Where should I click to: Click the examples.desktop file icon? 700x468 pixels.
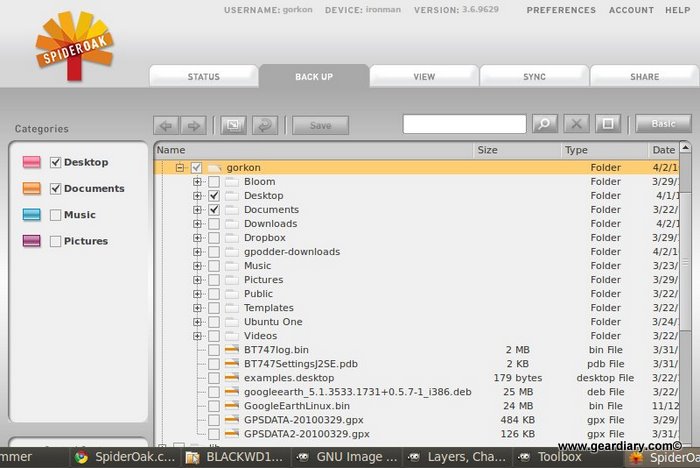tap(232, 378)
